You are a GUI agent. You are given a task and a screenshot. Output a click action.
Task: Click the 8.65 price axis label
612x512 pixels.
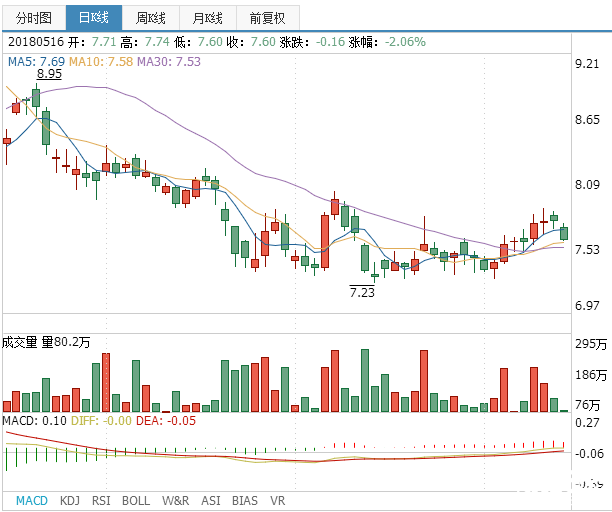[587, 120]
